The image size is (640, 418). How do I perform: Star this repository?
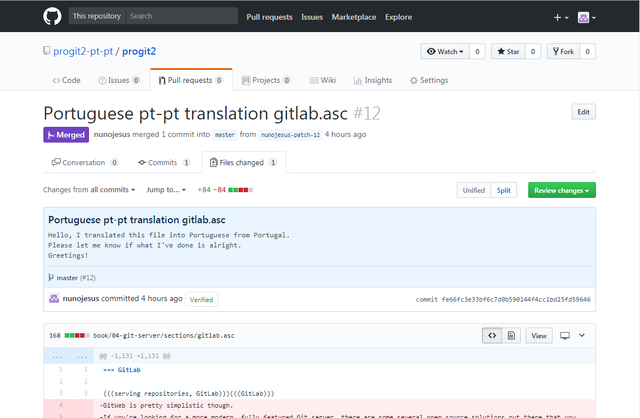tap(508, 51)
